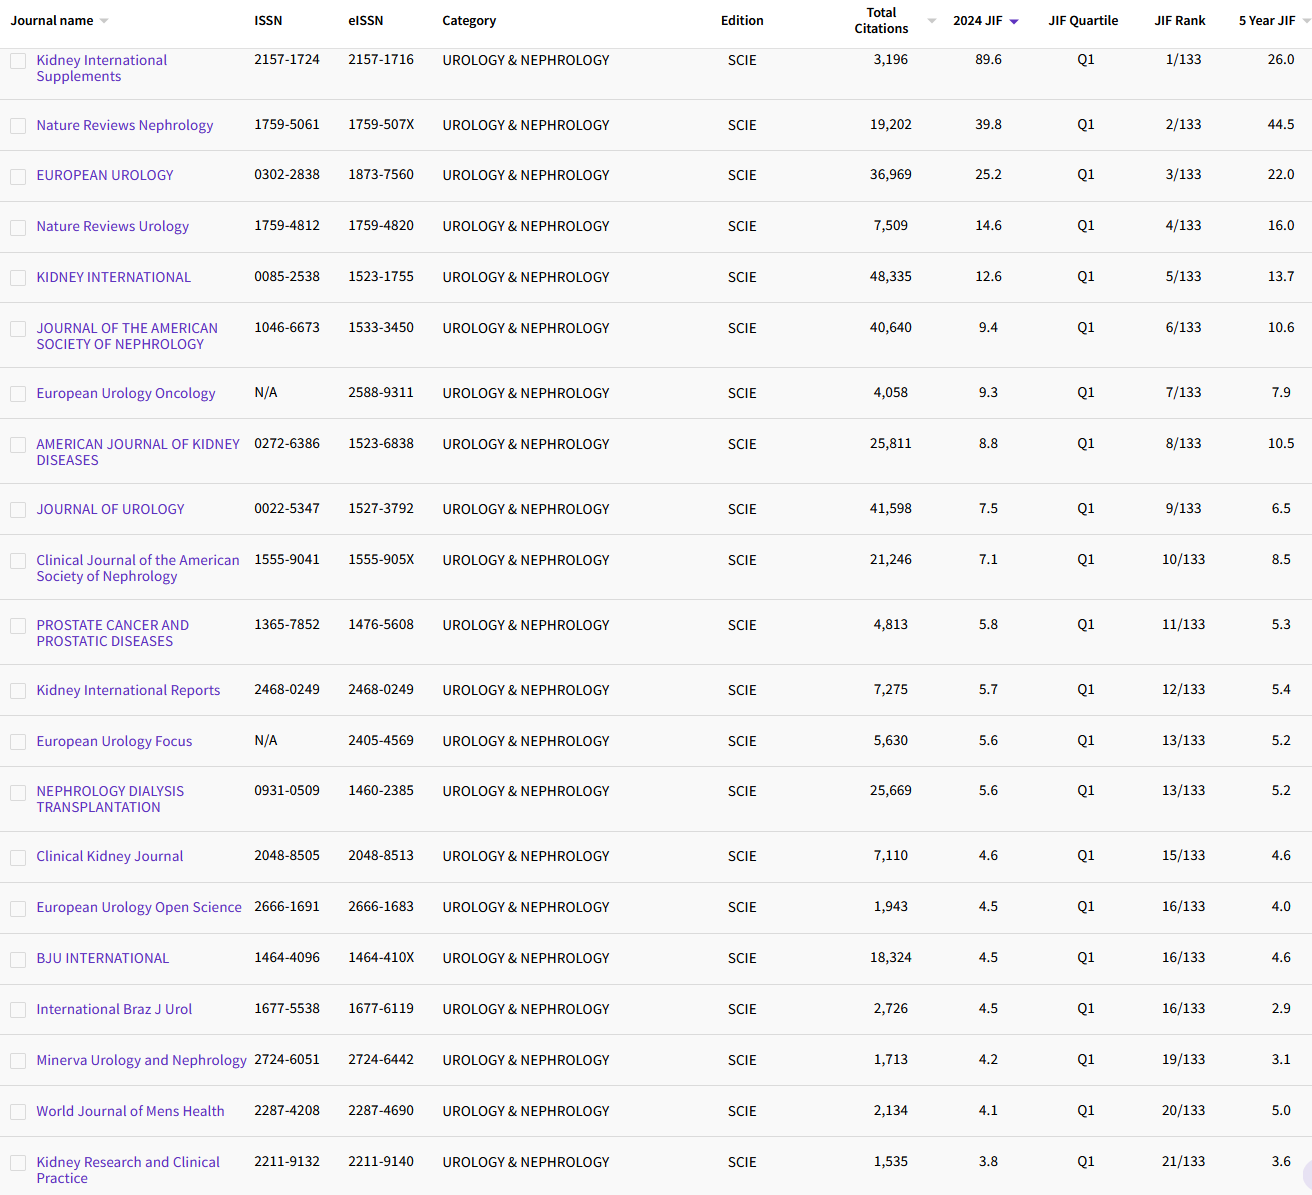Open the International Braz J Urol journal page
Viewport: 1312px width, 1195px height.
pos(113,1009)
